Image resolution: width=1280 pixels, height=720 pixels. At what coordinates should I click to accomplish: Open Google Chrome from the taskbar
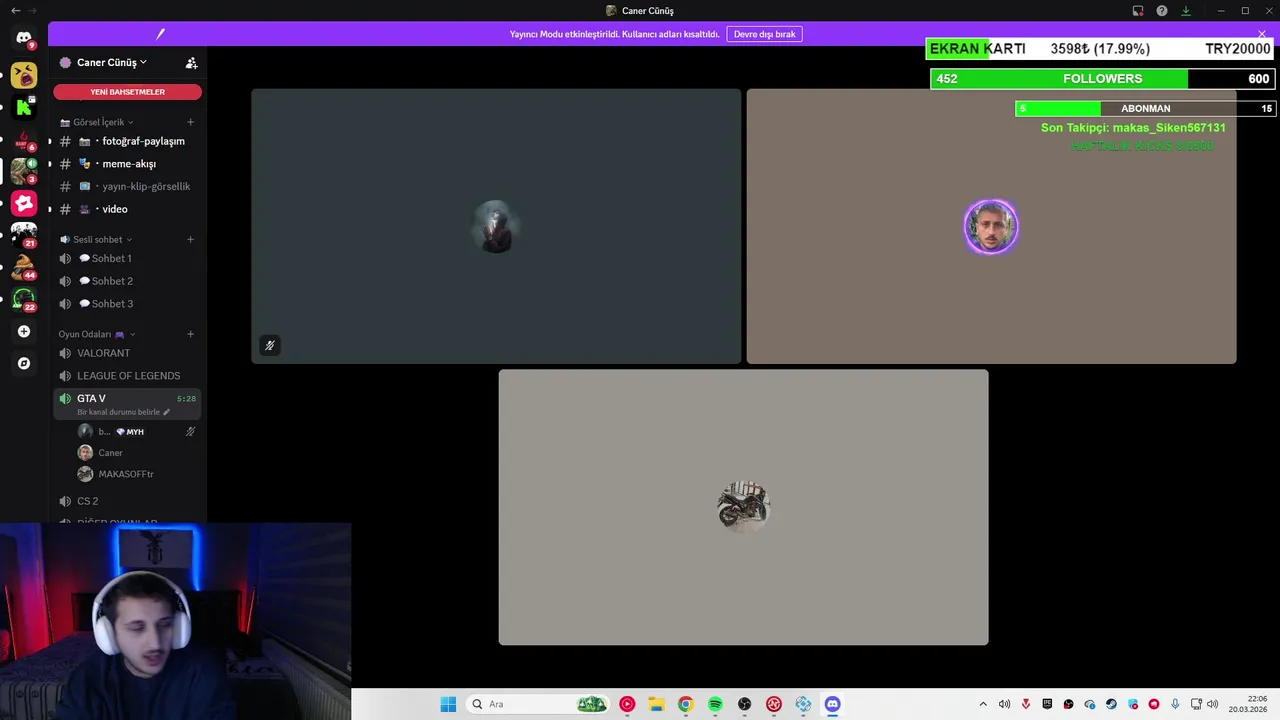click(685, 704)
